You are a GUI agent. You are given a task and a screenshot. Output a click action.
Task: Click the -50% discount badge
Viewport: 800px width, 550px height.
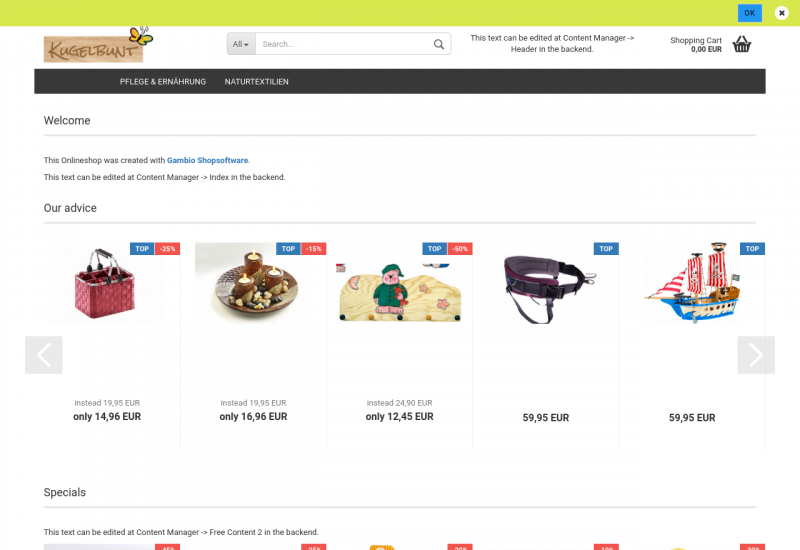460,248
